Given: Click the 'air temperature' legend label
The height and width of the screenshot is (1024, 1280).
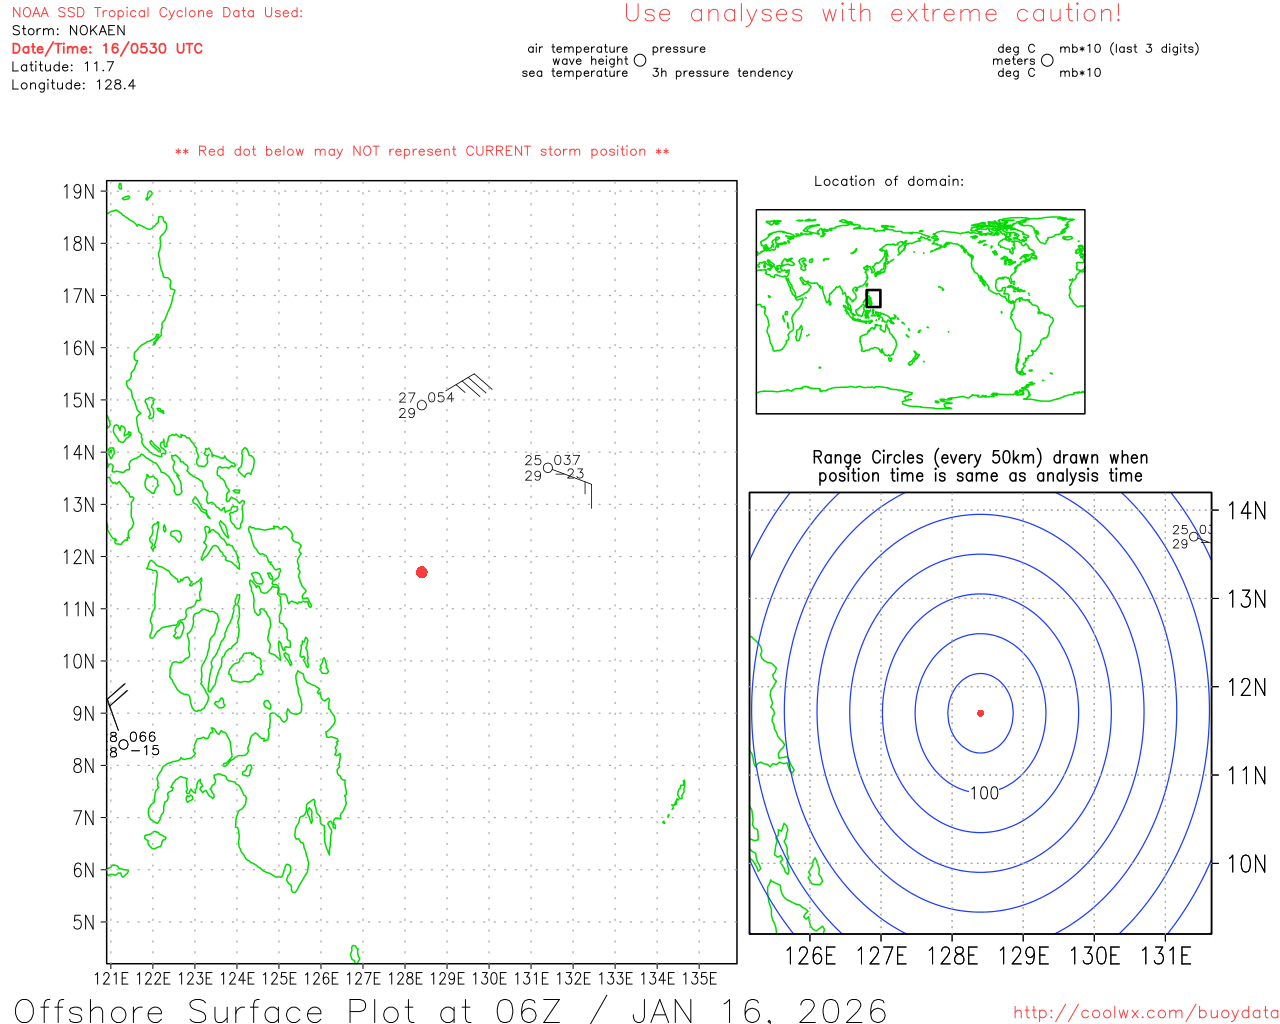Looking at the screenshot, I should [x=578, y=49].
